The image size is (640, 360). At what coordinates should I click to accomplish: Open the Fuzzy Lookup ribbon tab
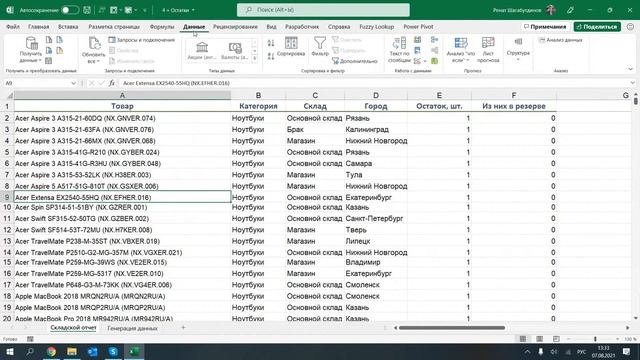376,27
